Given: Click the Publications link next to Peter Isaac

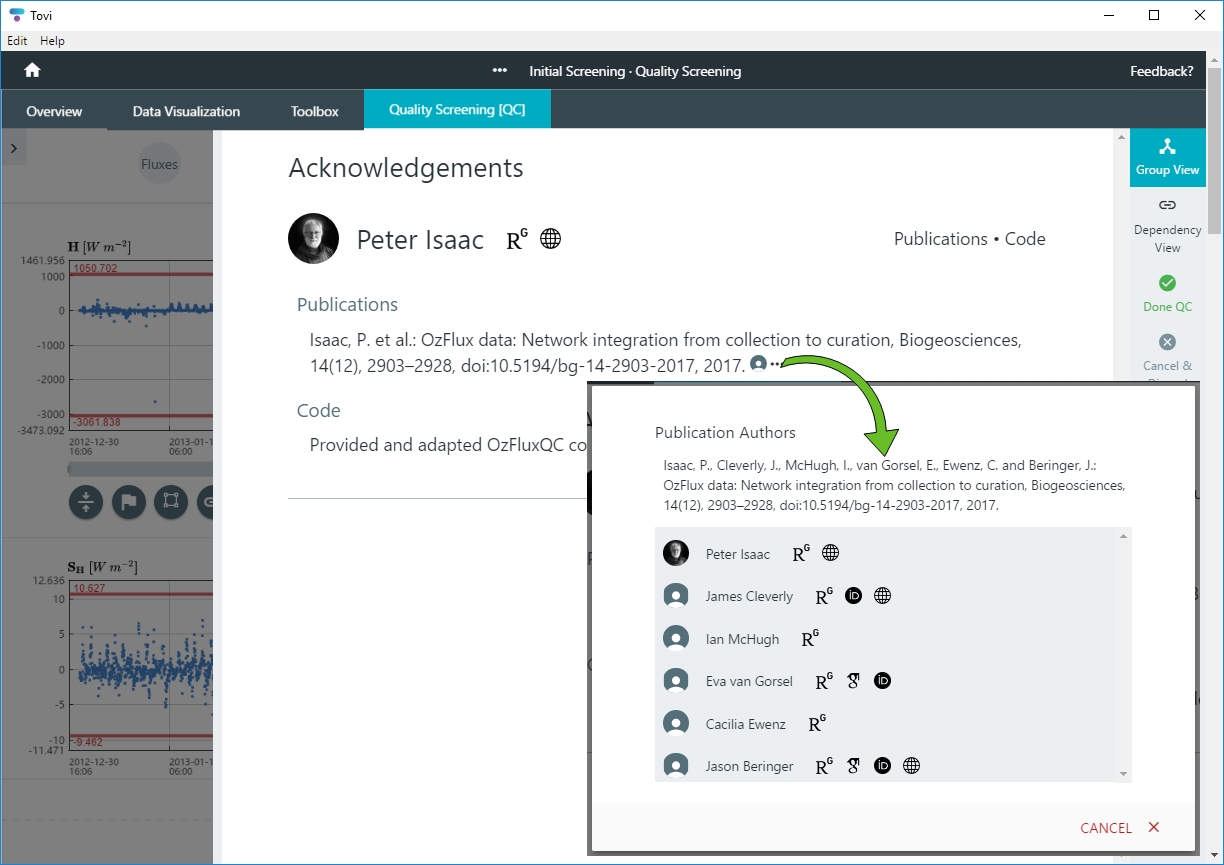Looking at the screenshot, I should tap(940, 238).
